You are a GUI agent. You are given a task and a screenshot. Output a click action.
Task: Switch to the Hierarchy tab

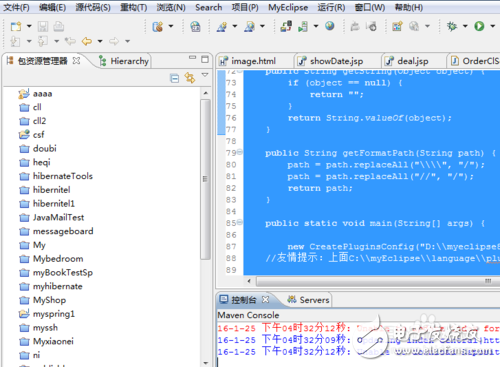(x=124, y=61)
